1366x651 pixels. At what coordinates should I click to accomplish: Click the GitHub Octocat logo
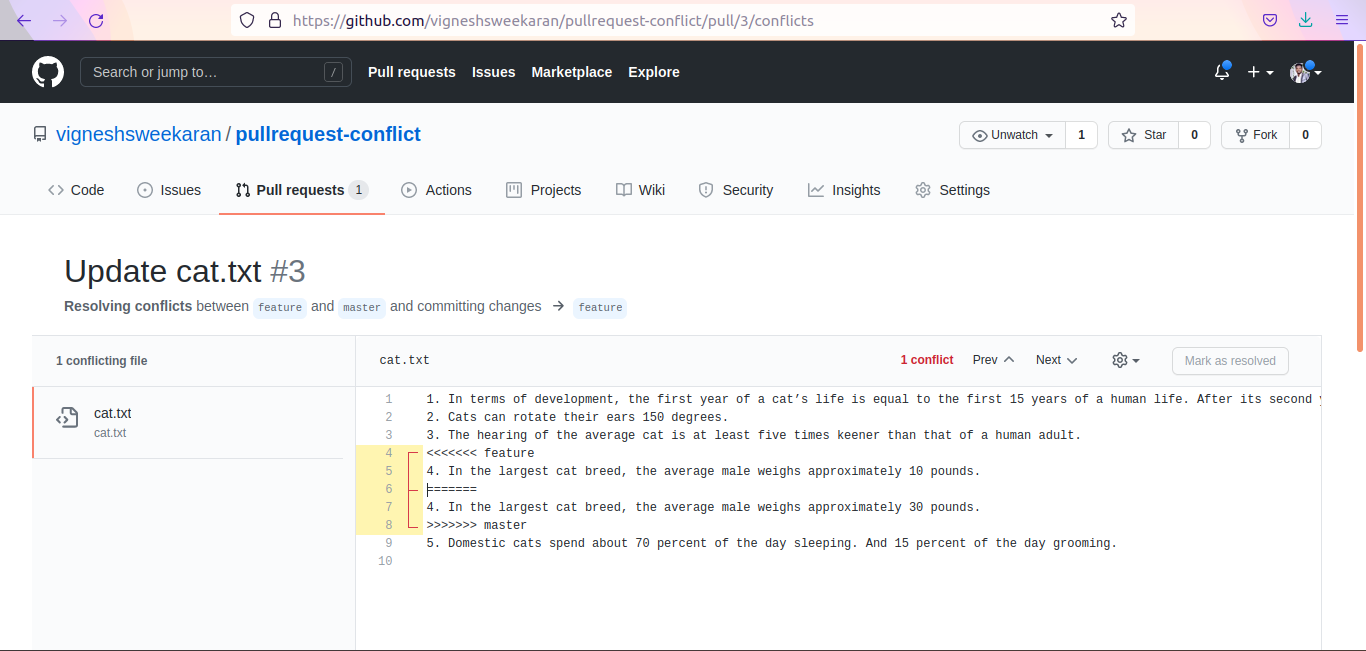click(x=48, y=72)
